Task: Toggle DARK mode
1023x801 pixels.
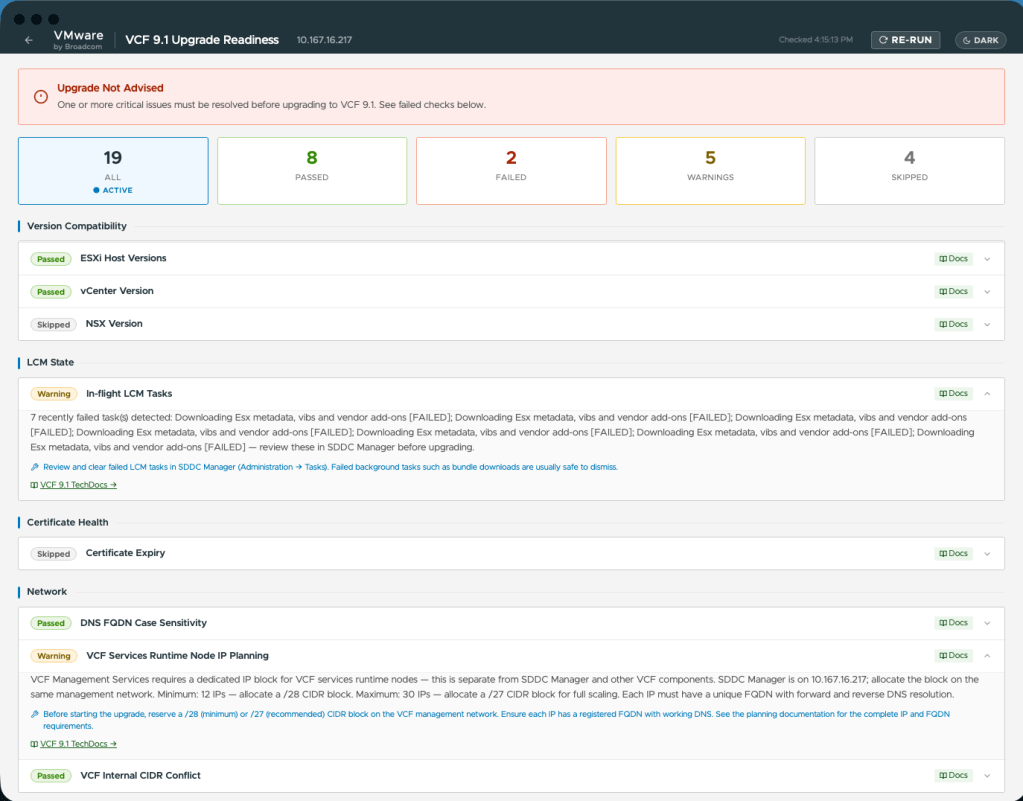Action: [x=981, y=40]
